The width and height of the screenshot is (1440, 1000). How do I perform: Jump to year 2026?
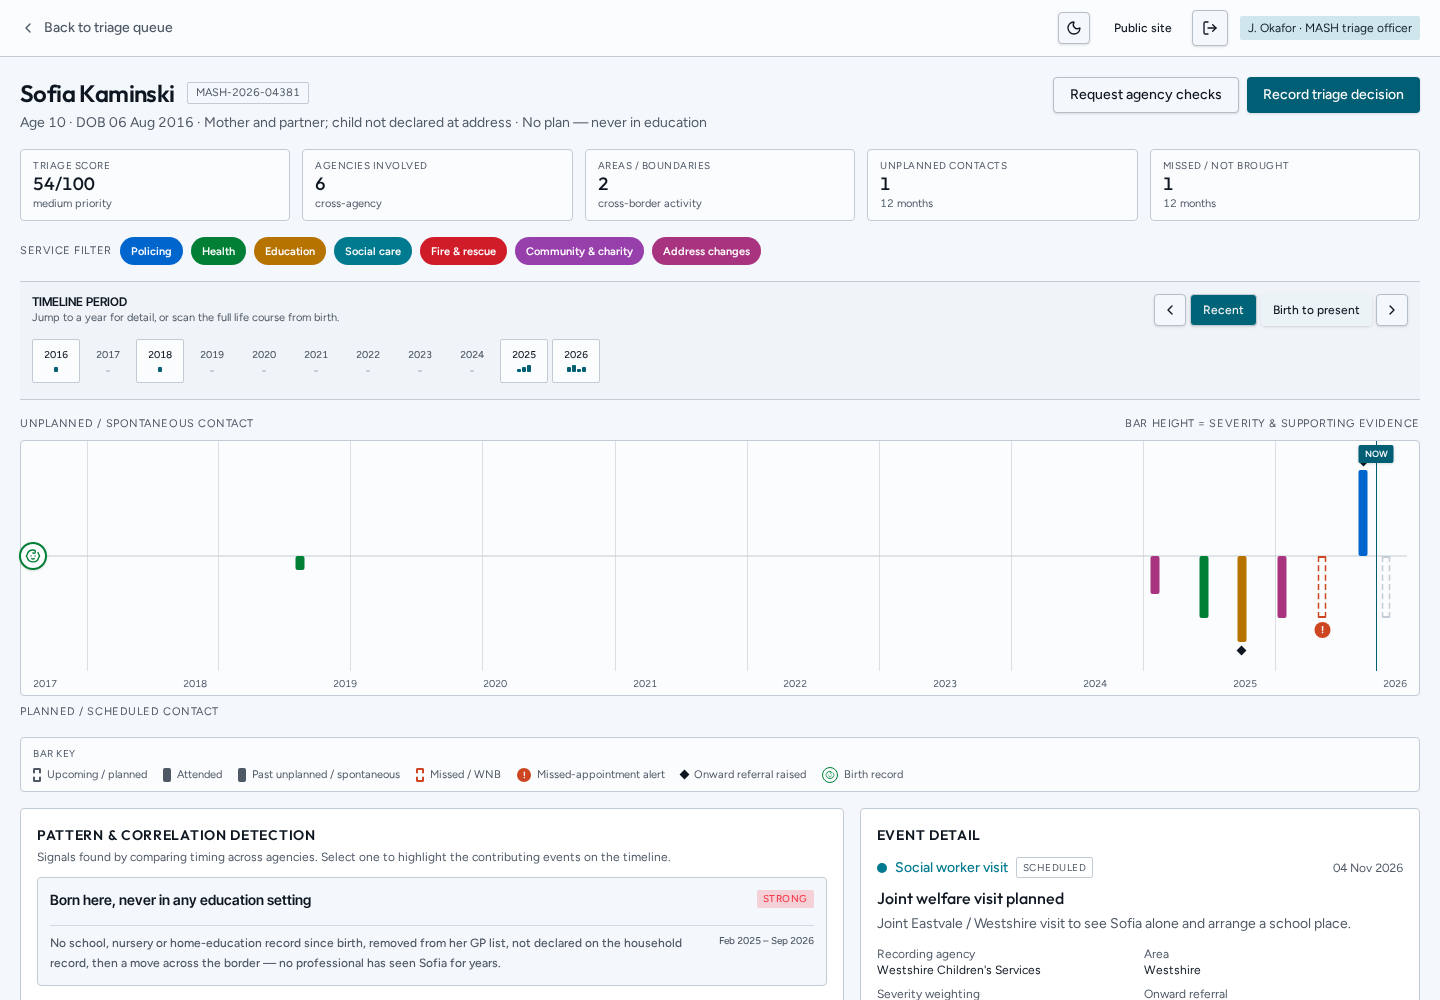(x=576, y=361)
